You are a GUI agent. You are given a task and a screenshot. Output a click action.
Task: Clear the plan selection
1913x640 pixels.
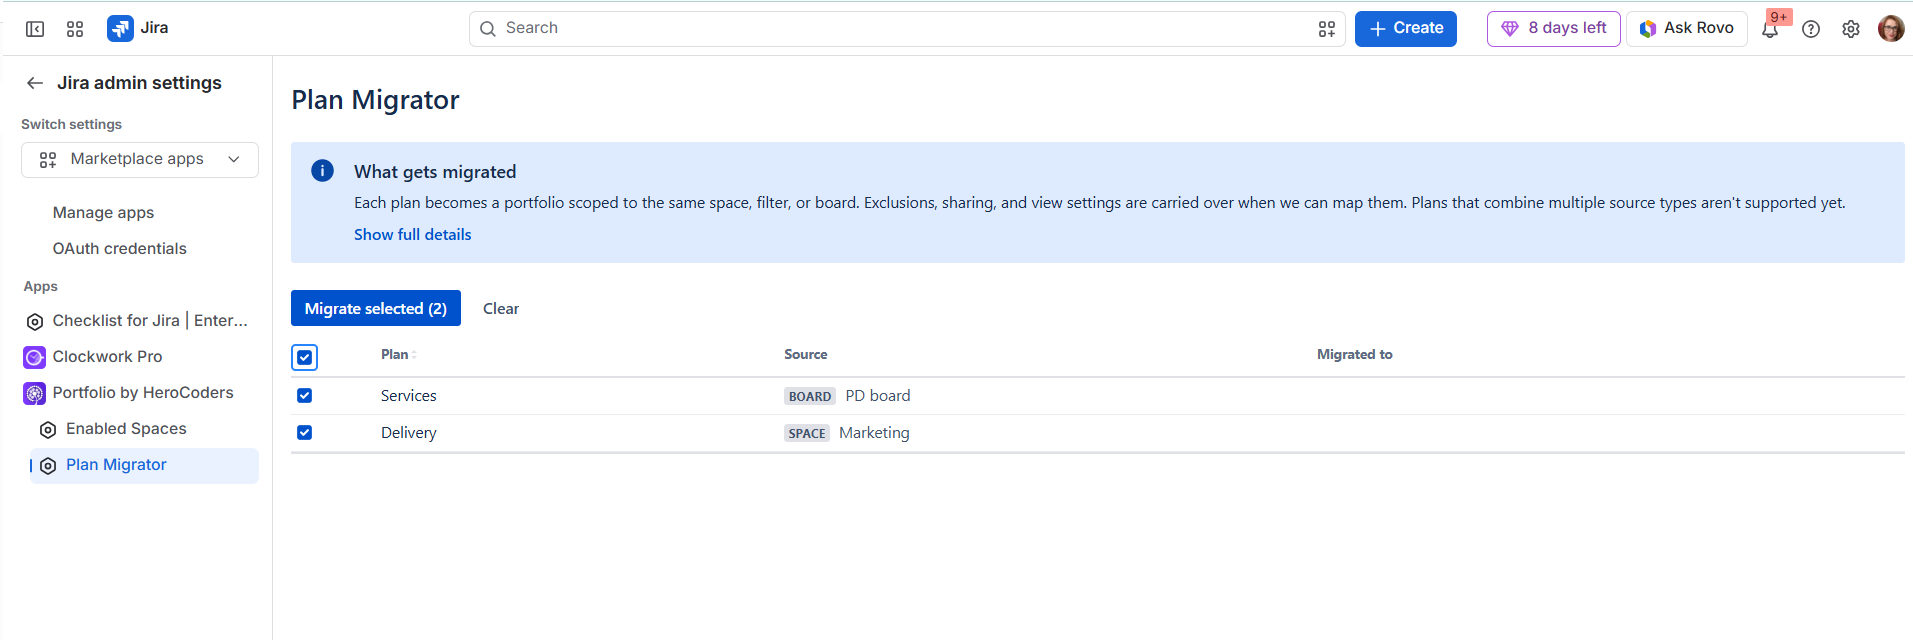tap(501, 309)
